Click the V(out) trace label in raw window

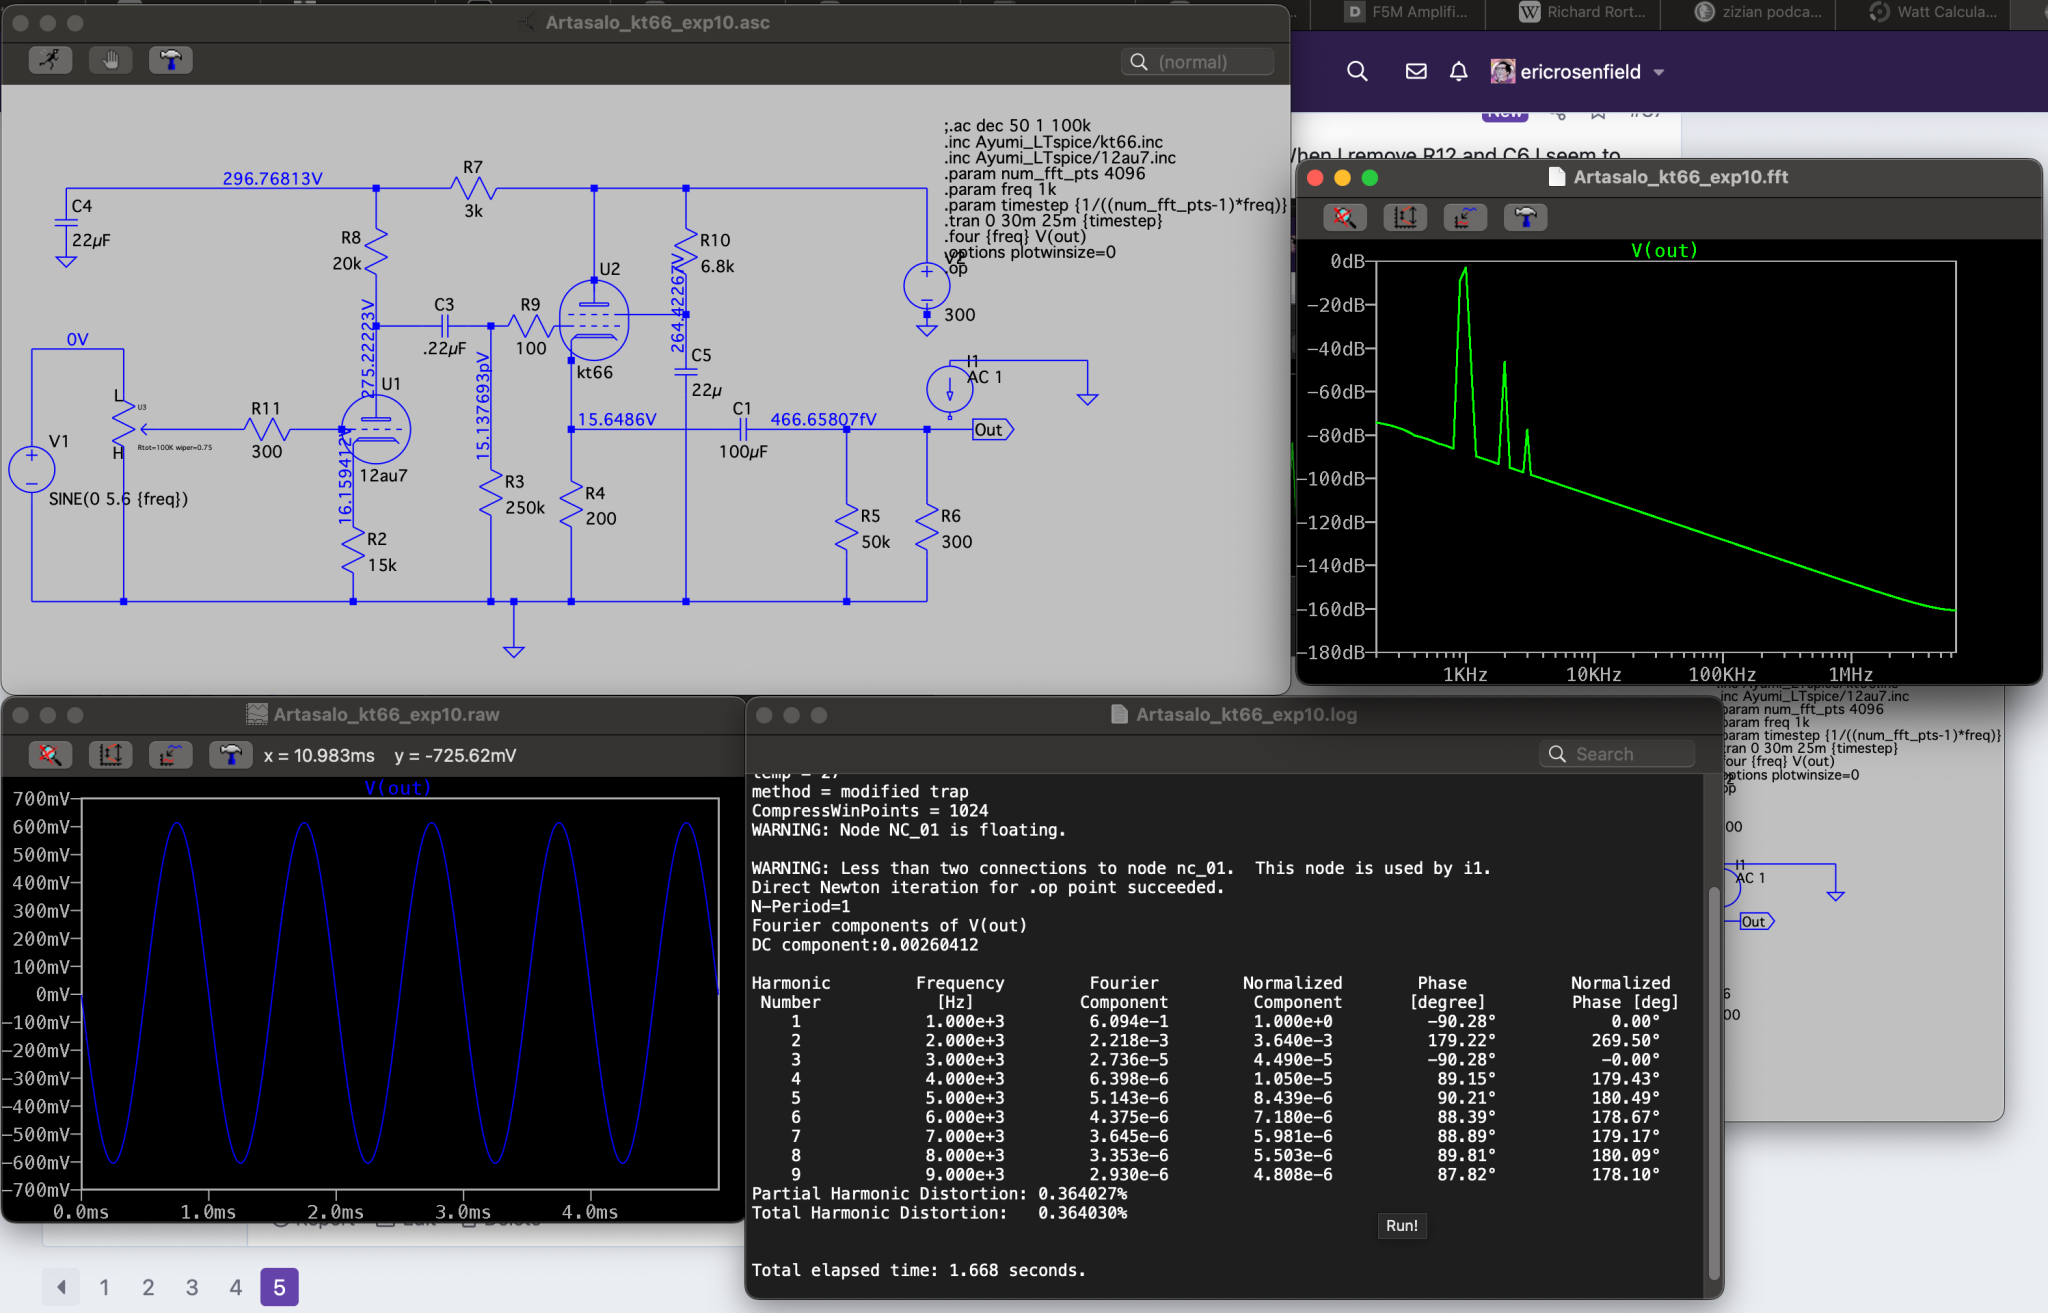(x=397, y=788)
